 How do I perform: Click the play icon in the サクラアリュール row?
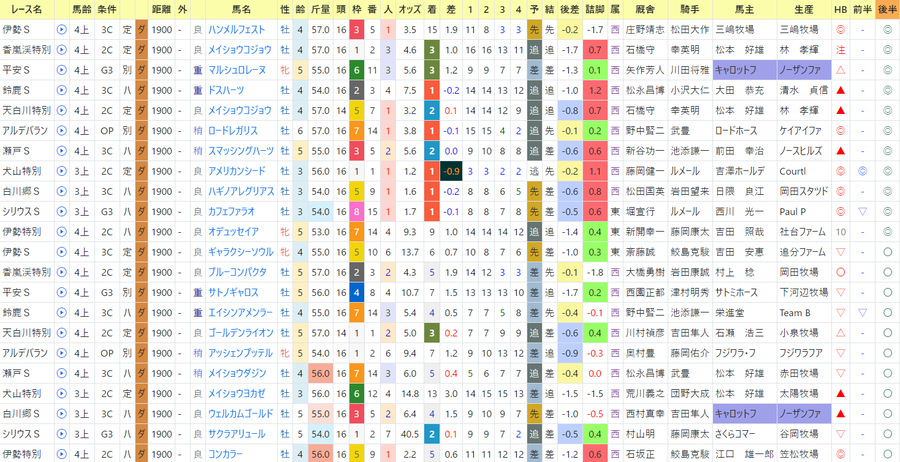tap(62, 434)
